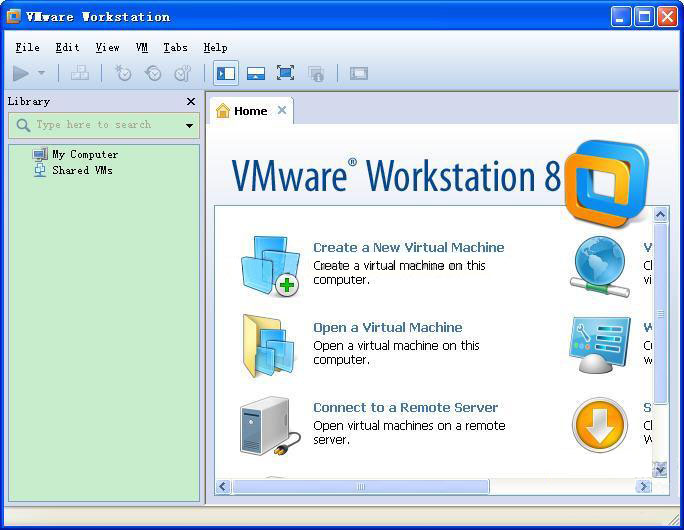The image size is (684, 530).
Task: Open the VM menu
Action: pyautogui.click(x=142, y=47)
